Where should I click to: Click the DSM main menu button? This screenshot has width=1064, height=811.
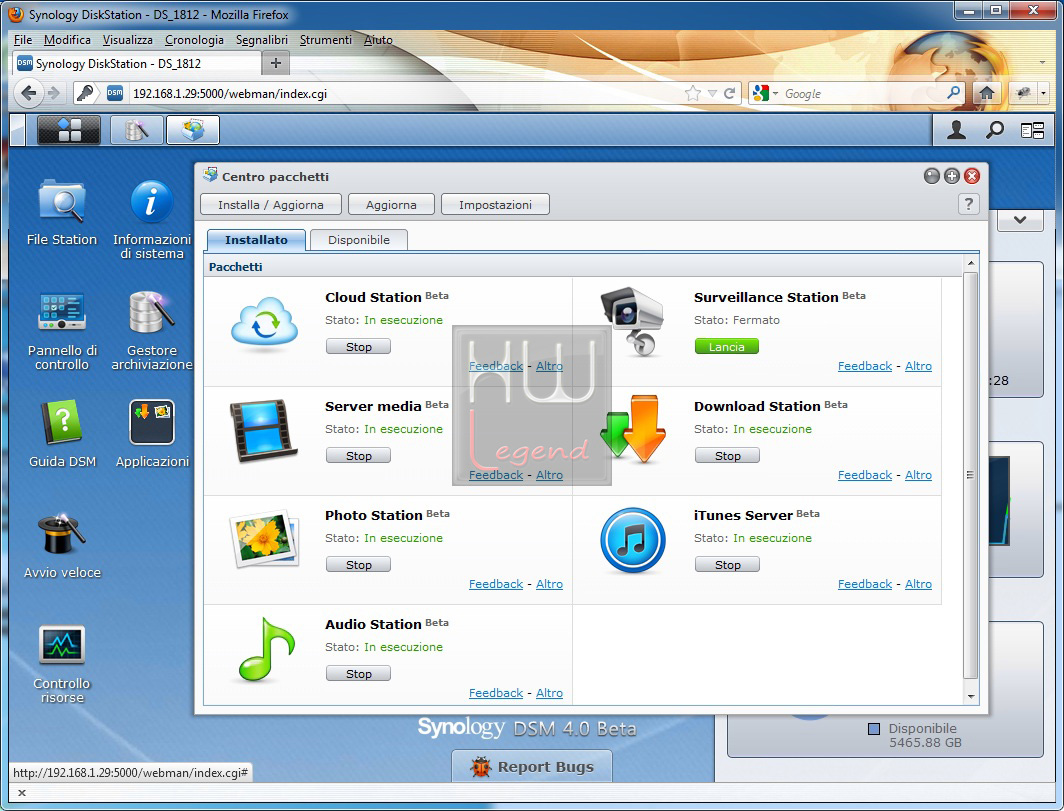(69, 130)
